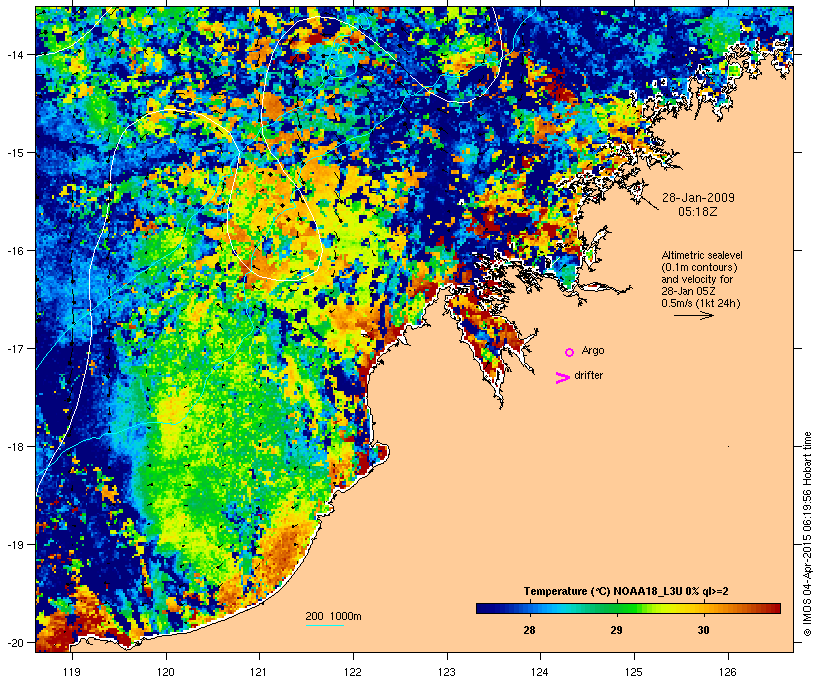
Task: Click the '28-Jan-2009' date text
Action: pyautogui.click(x=698, y=198)
